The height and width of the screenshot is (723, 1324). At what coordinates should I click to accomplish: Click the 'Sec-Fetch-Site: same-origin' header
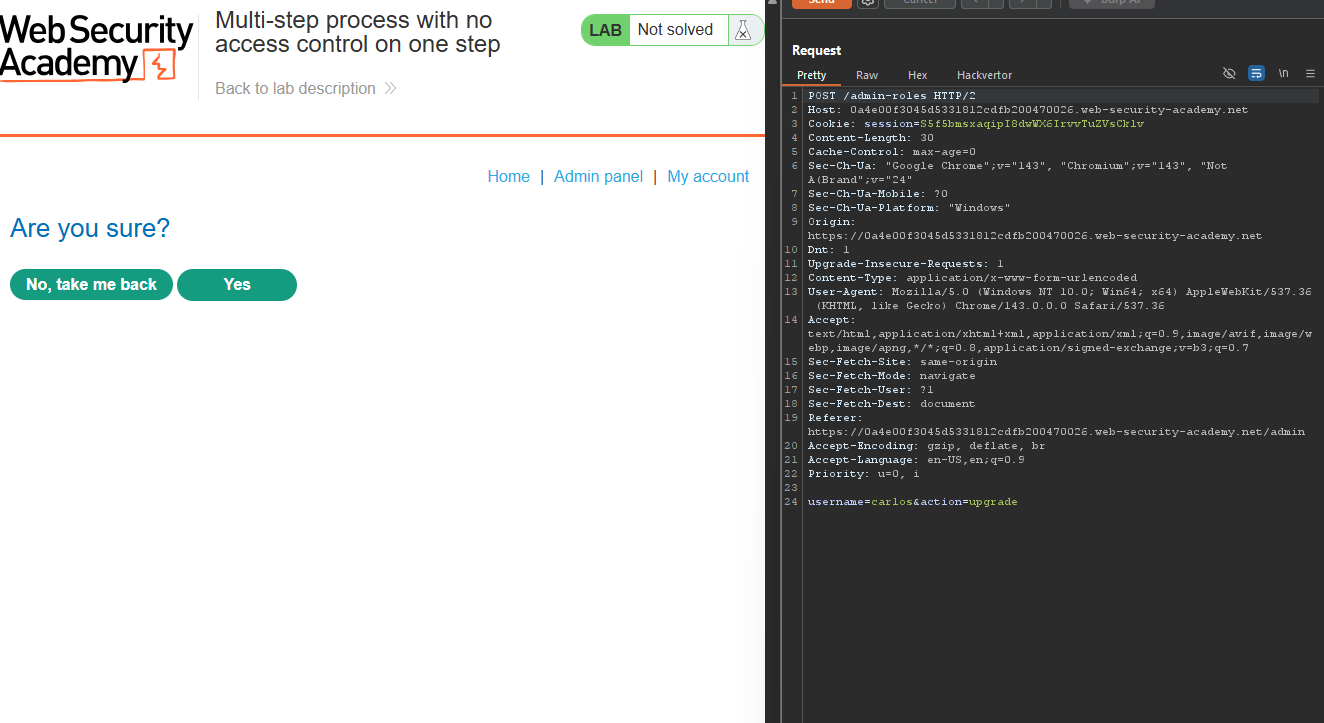902,362
